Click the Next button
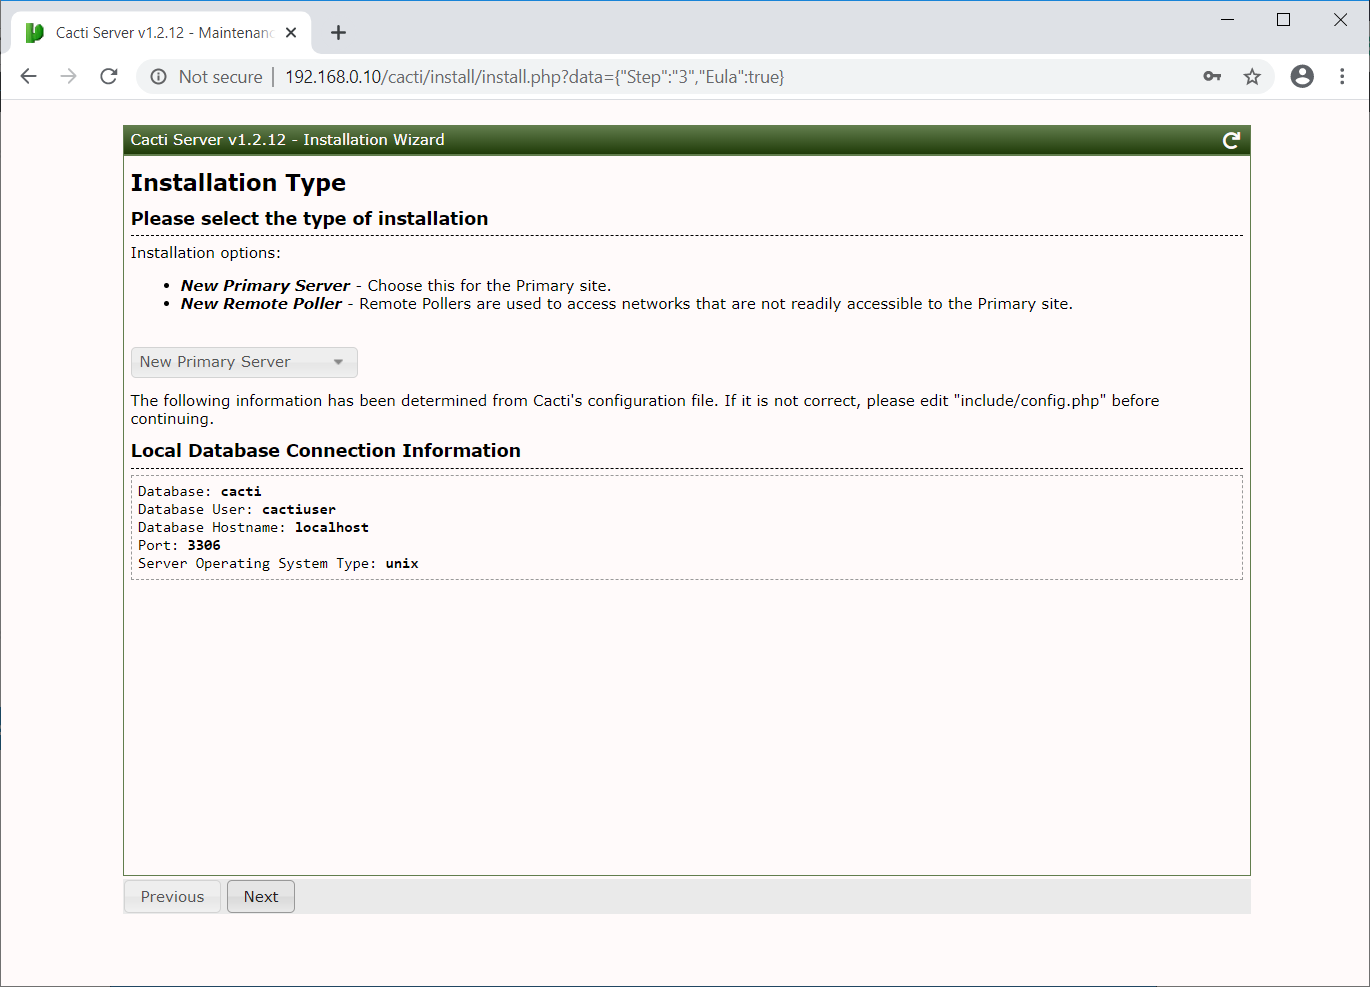The height and width of the screenshot is (987, 1370). (x=261, y=897)
